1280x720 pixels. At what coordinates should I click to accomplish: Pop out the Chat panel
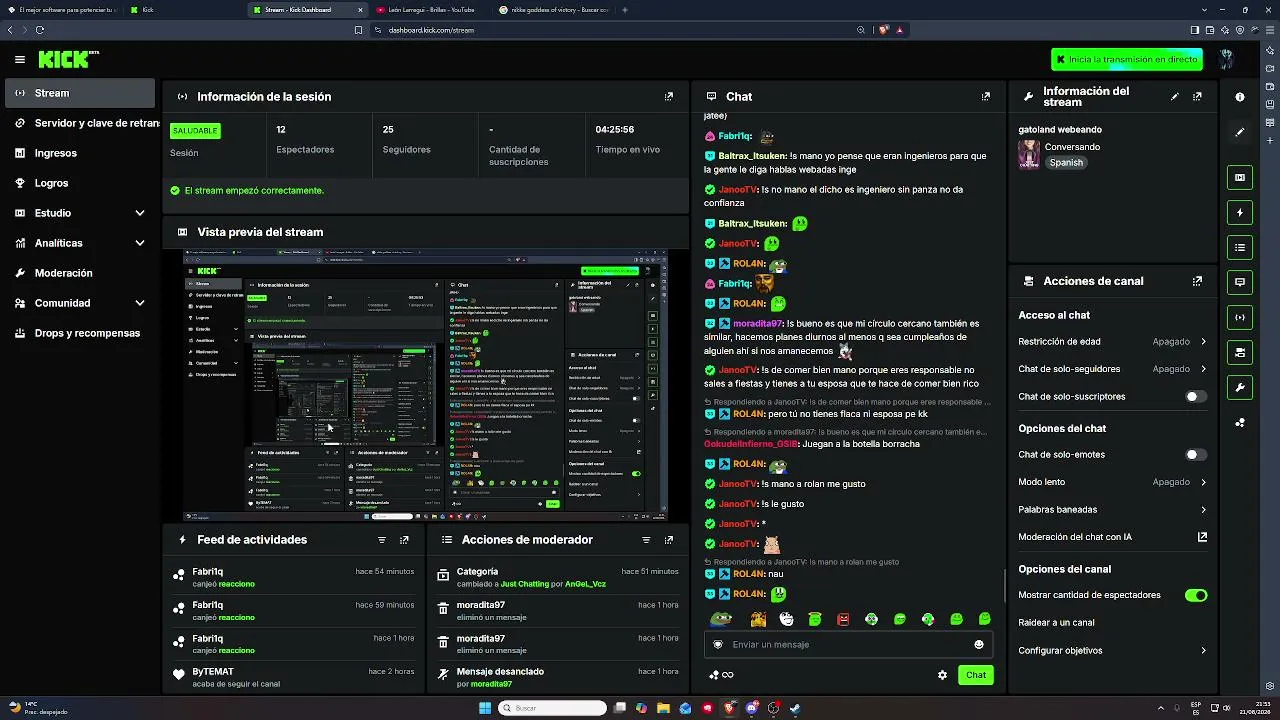click(x=986, y=97)
